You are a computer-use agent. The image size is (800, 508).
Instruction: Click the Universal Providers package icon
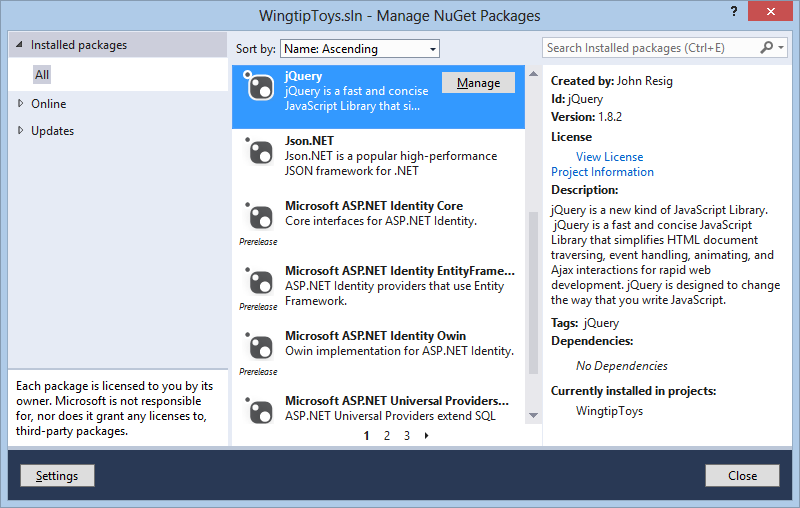tap(259, 411)
